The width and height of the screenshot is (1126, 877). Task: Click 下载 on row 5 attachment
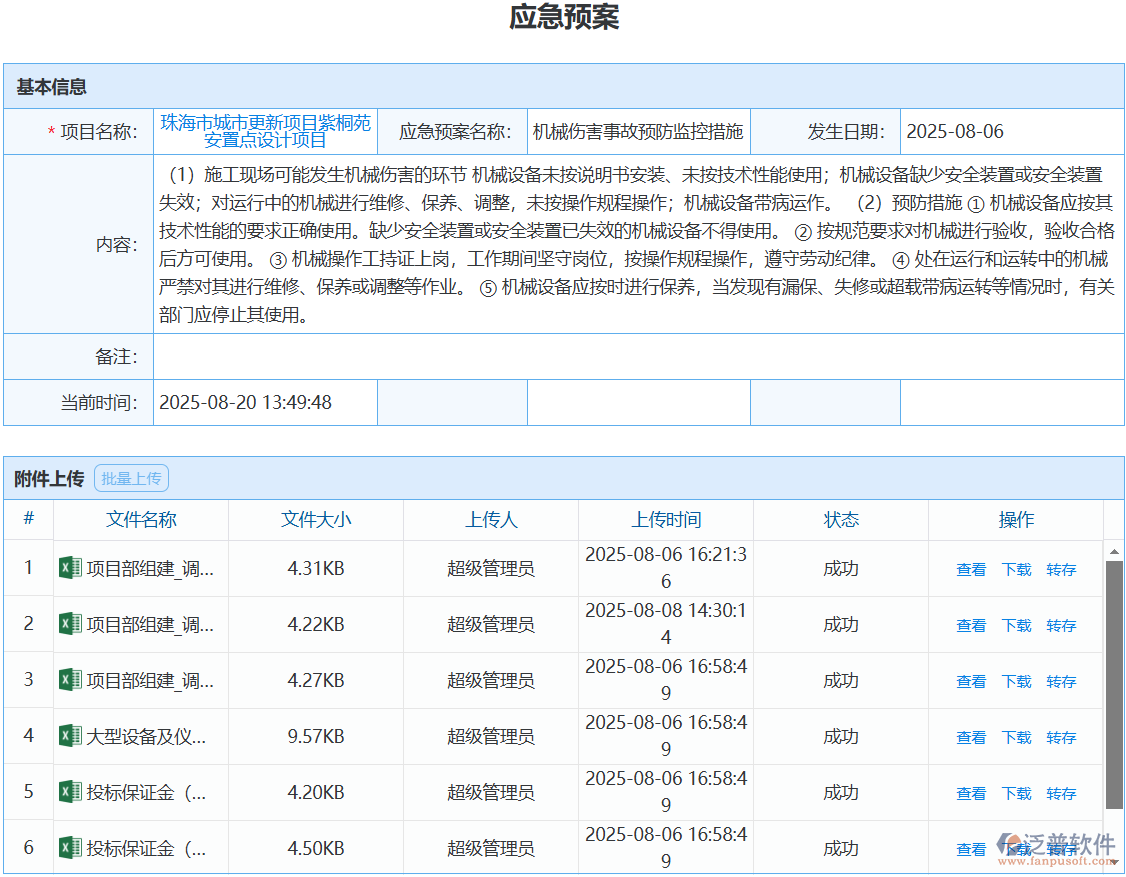tap(1016, 792)
